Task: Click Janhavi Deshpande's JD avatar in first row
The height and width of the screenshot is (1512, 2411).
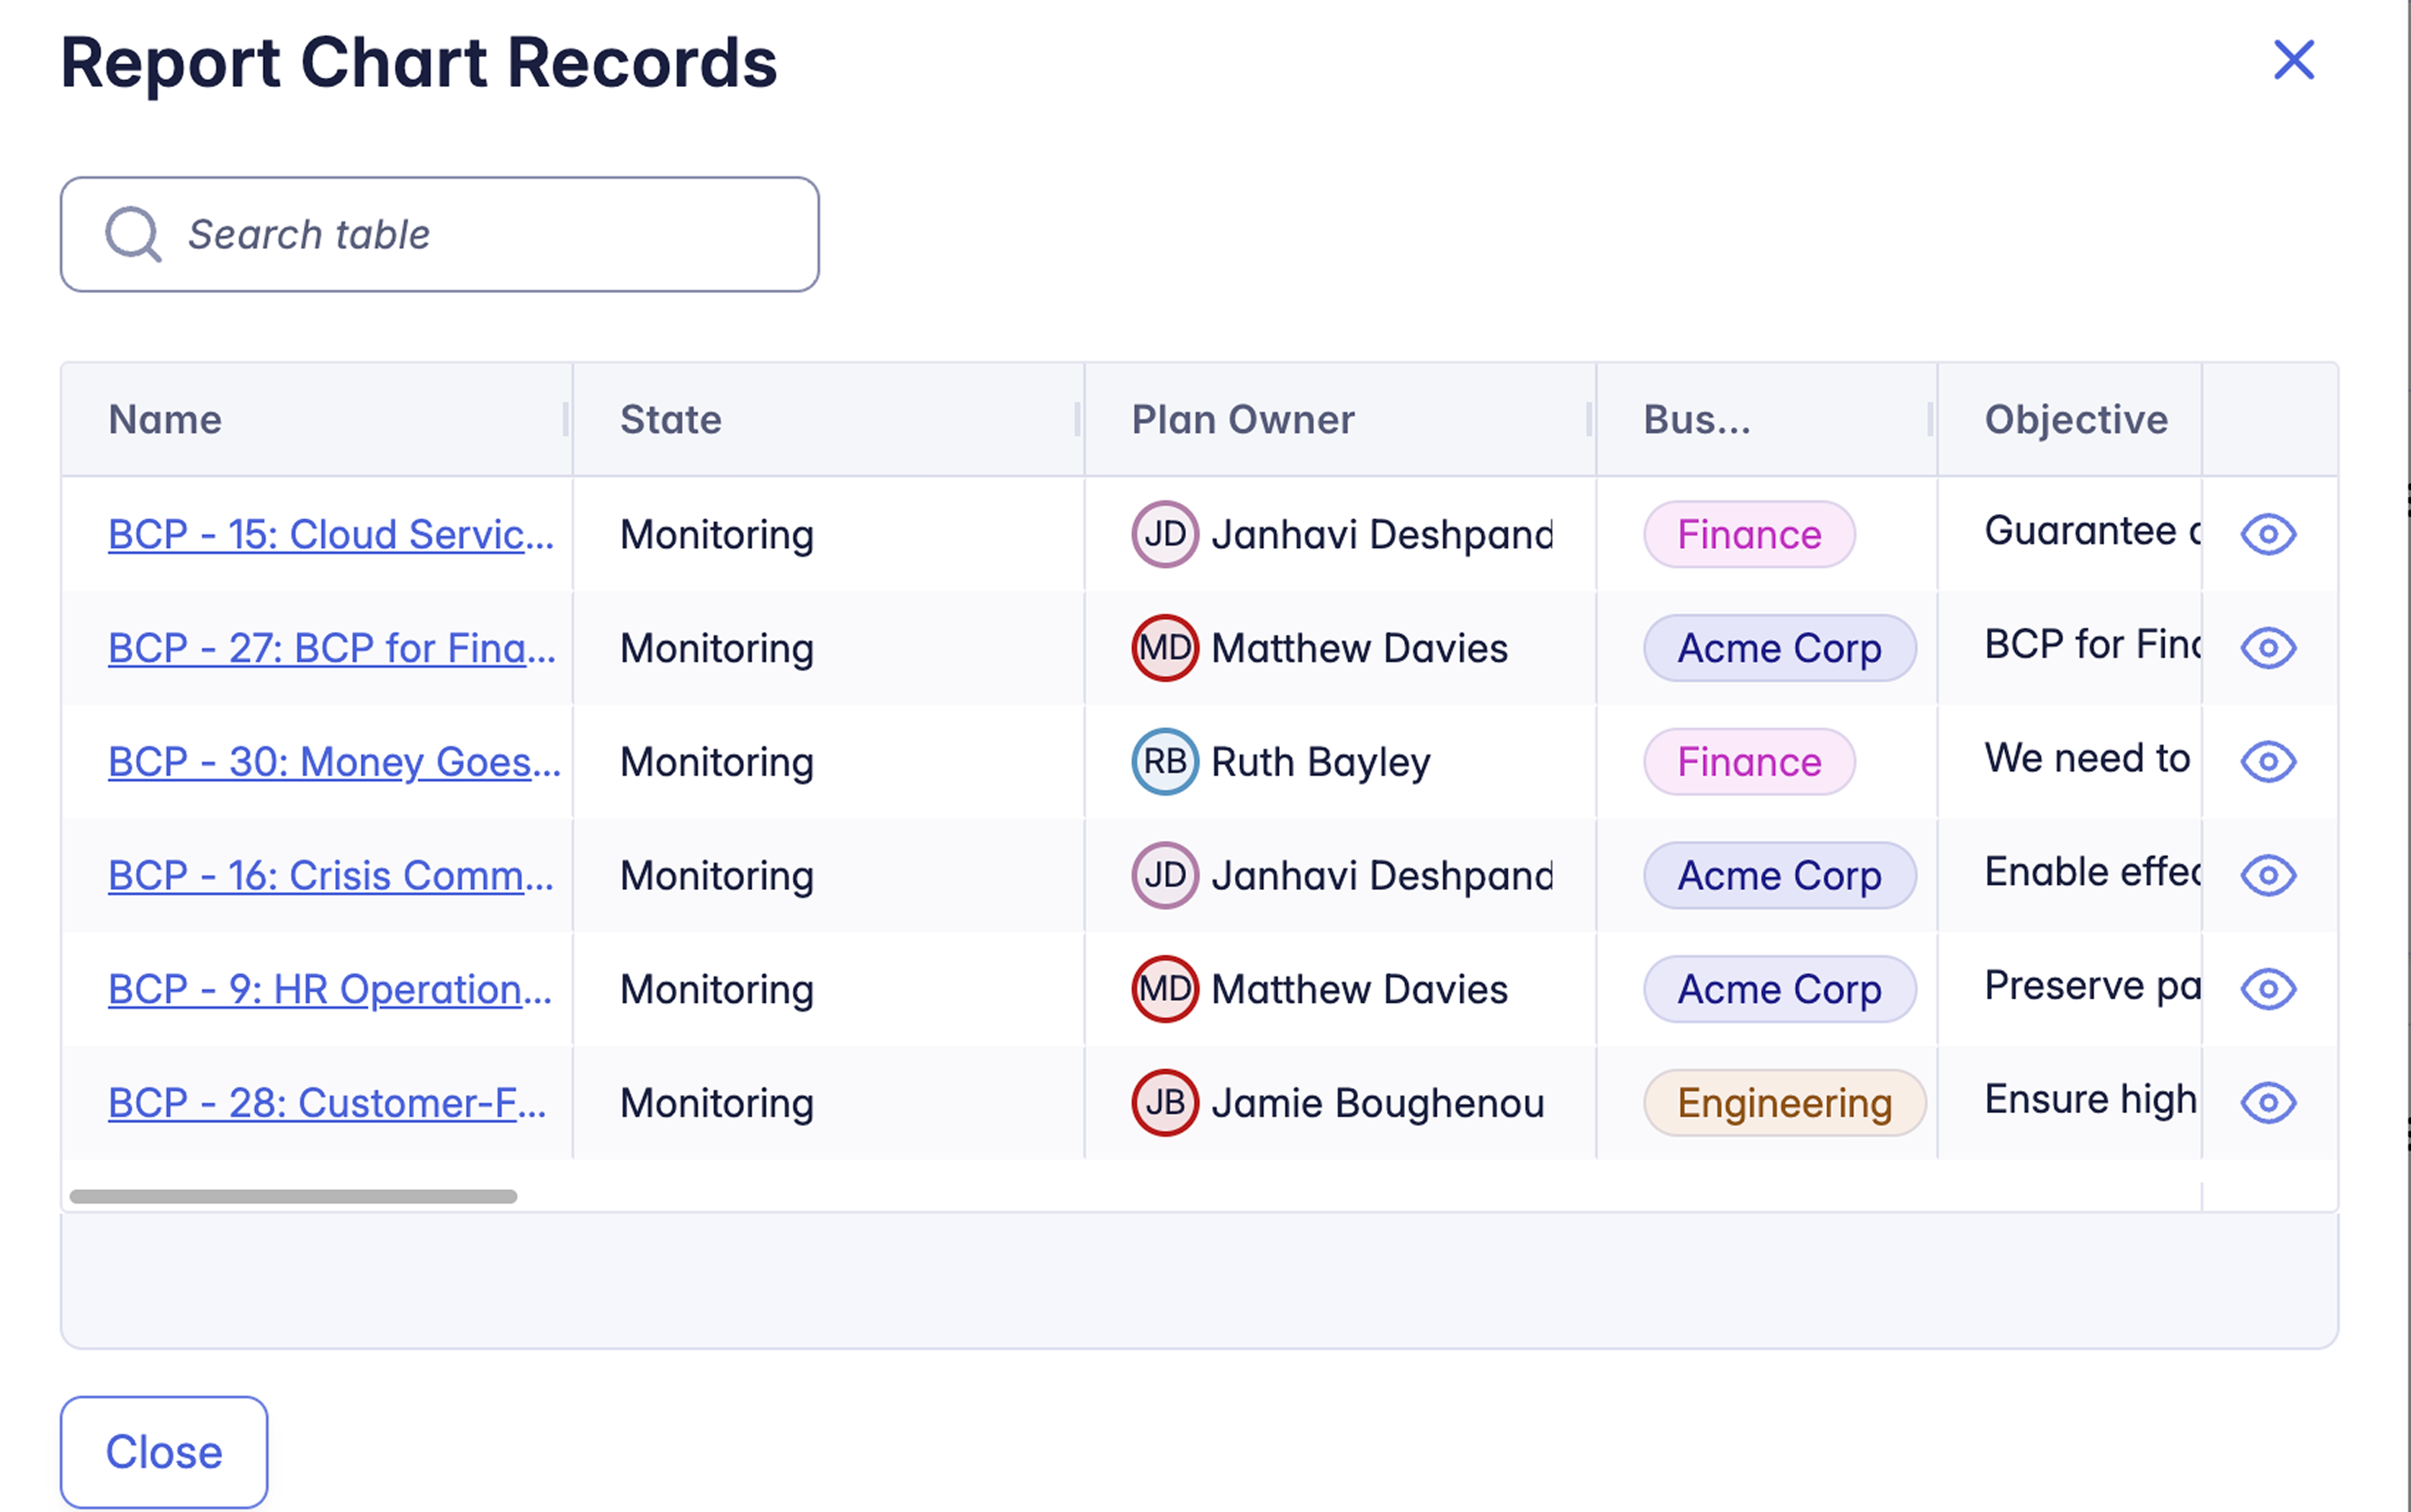Action: click(1164, 534)
